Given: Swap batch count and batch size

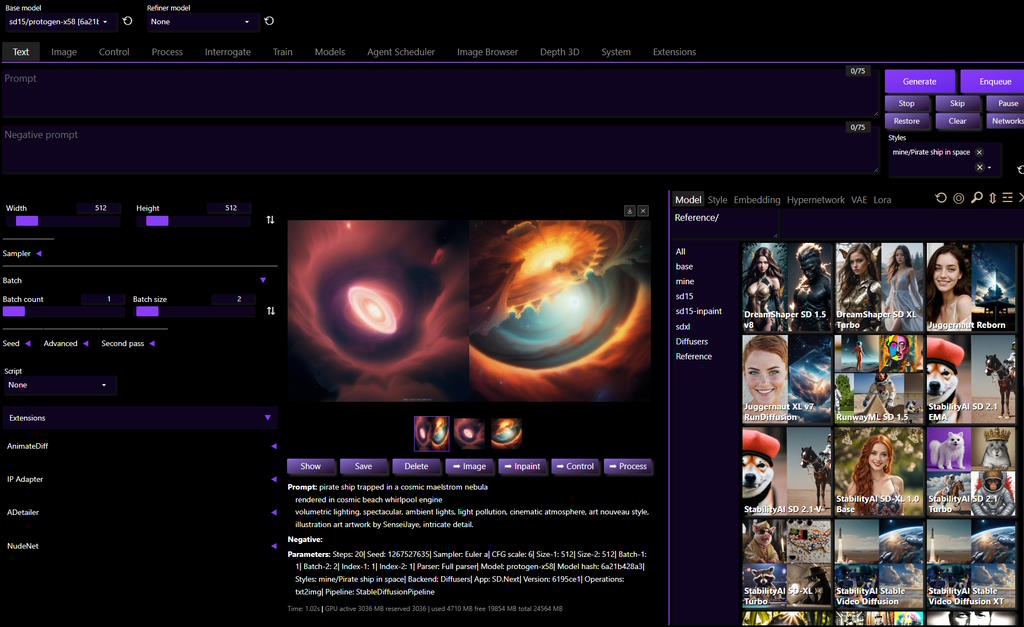Looking at the screenshot, I should (270, 311).
